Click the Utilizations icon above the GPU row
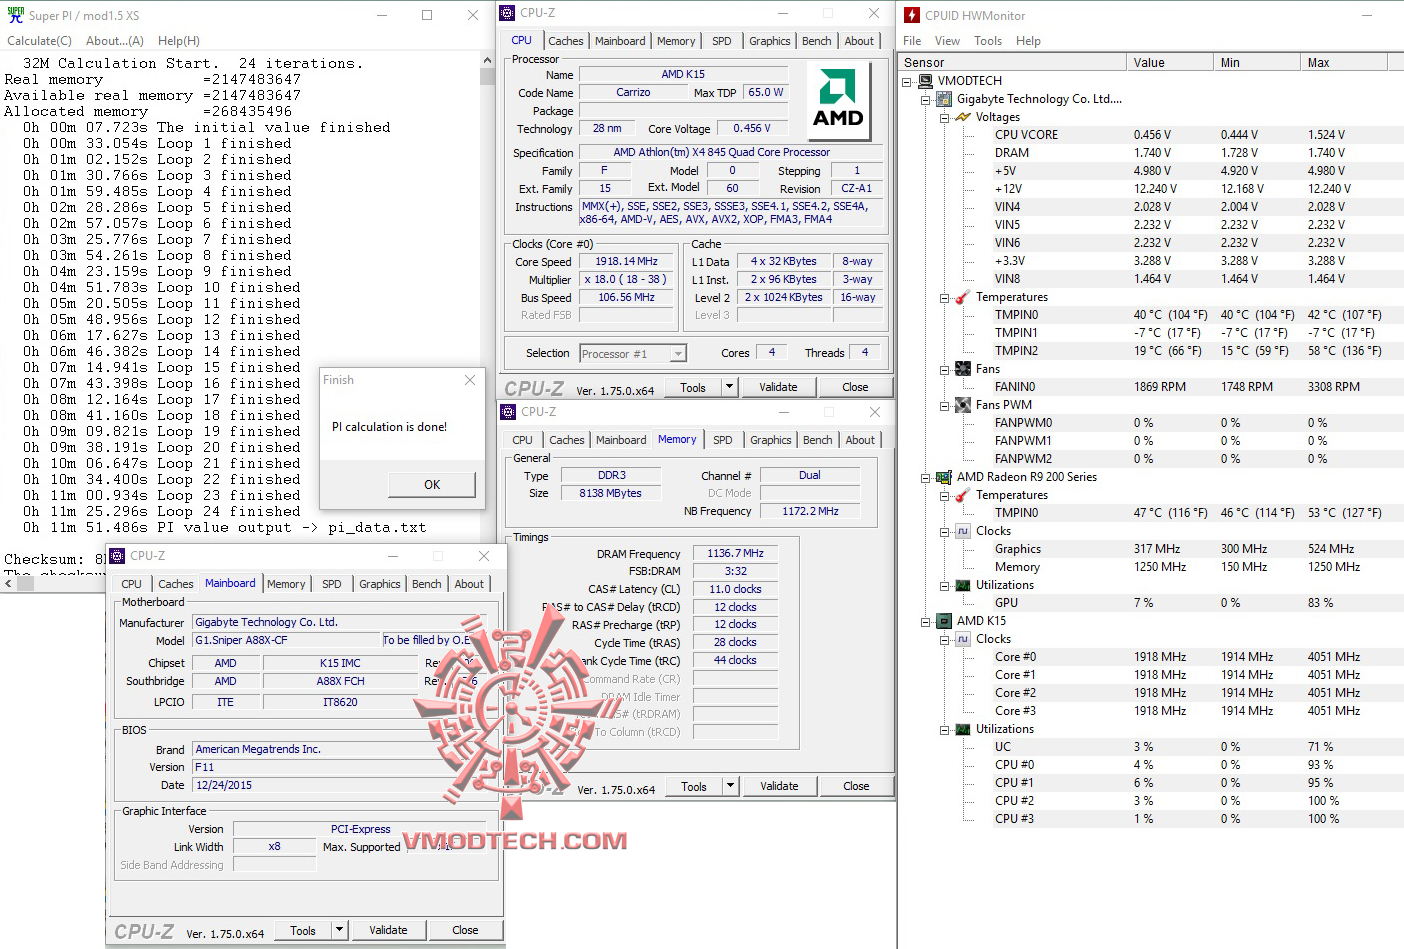The height and width of the screenshot is (949, 1404). click(963, 585)
